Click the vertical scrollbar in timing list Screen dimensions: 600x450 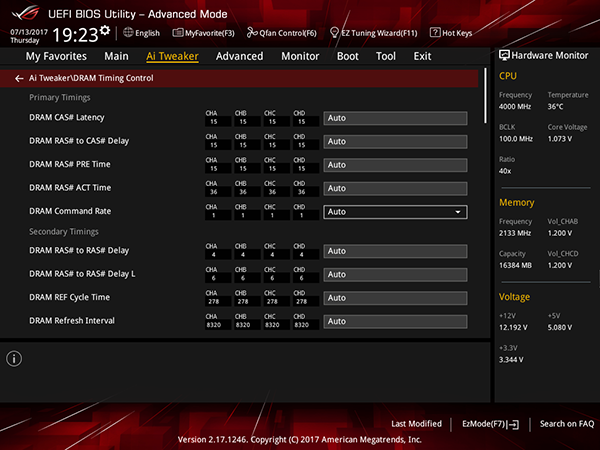pyautogui.click(x=486, y=96)
